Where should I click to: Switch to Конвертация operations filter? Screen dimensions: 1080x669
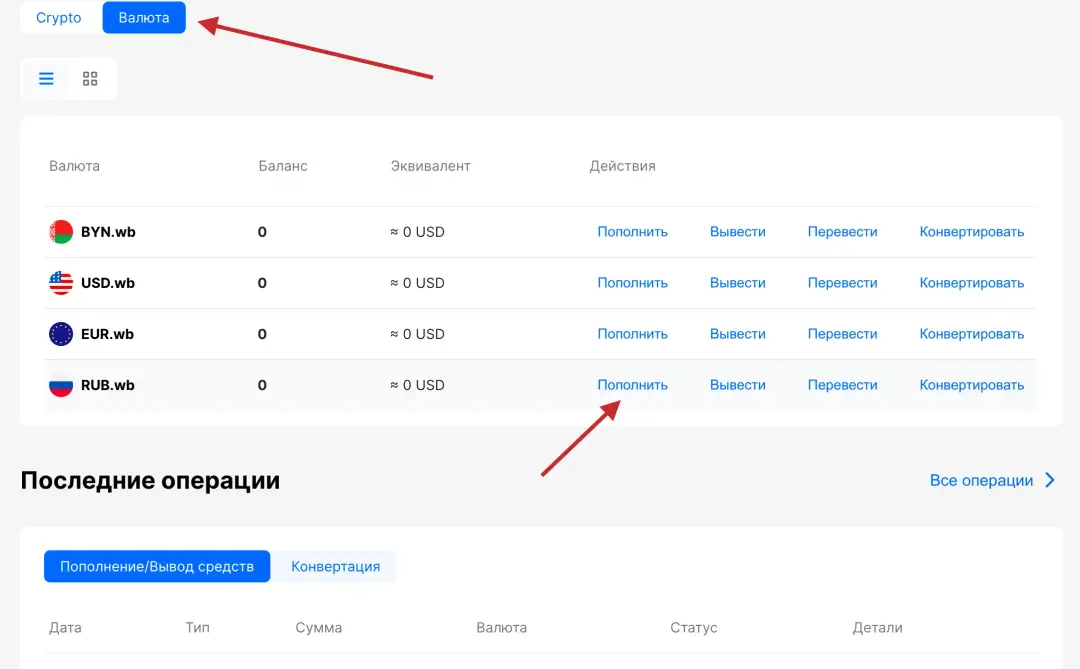click(335, 566)
